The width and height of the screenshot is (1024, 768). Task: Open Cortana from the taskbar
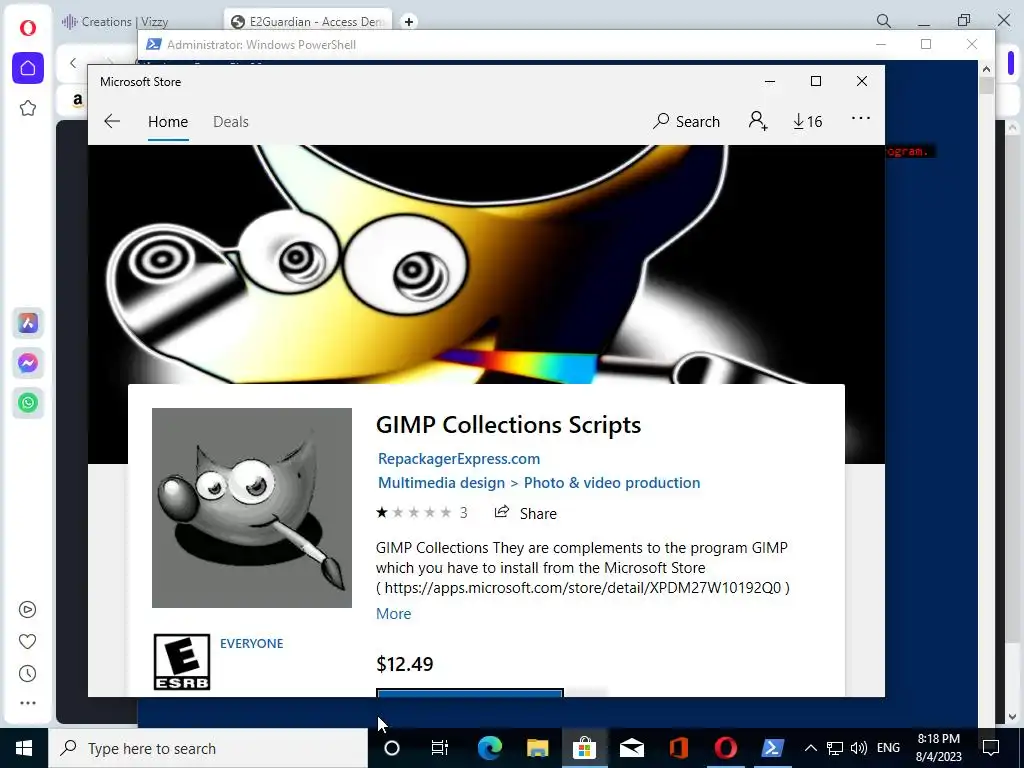click(x=392, y=748)
